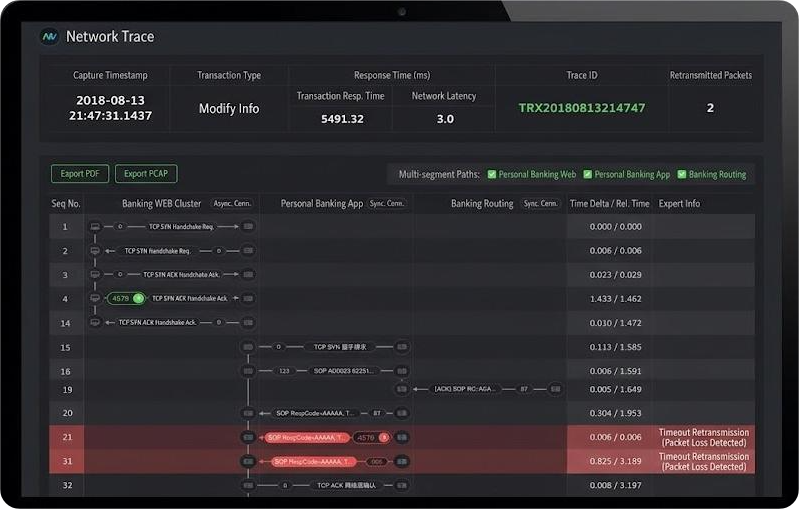
Task: Click green 4579 delay badge in row 4
Action: point(126,299)
